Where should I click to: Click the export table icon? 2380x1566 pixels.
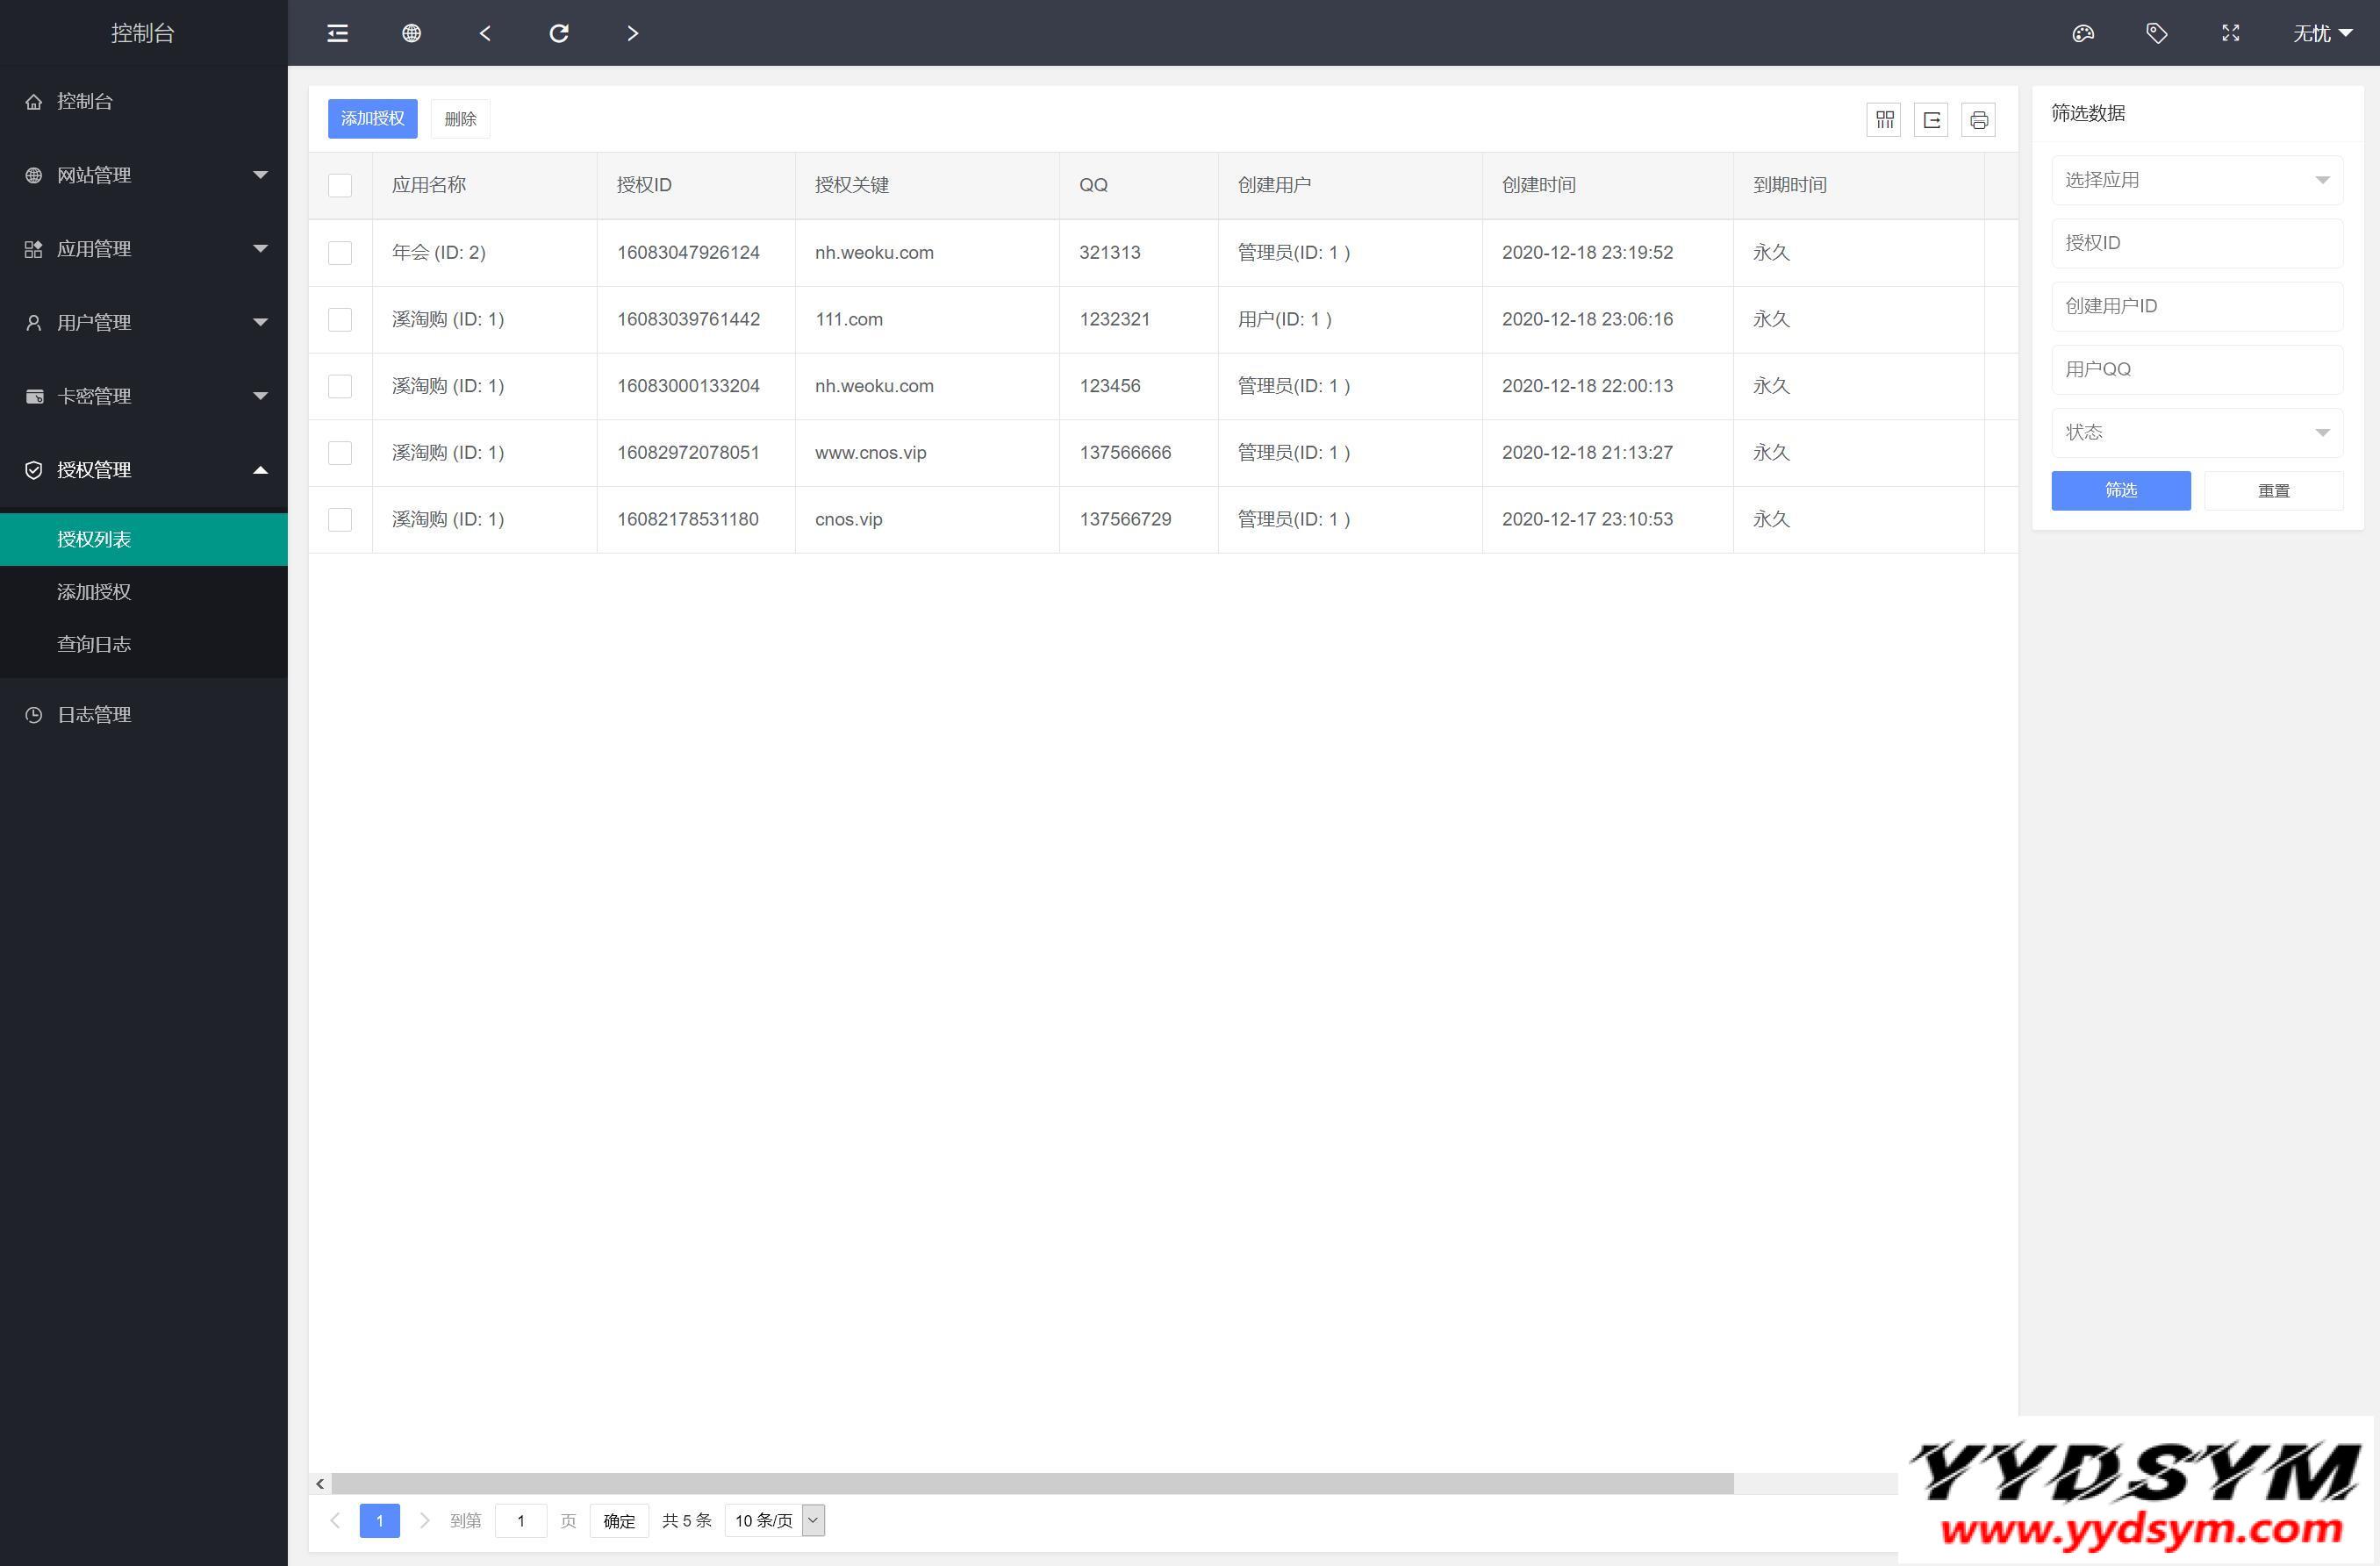[1931, 120]
